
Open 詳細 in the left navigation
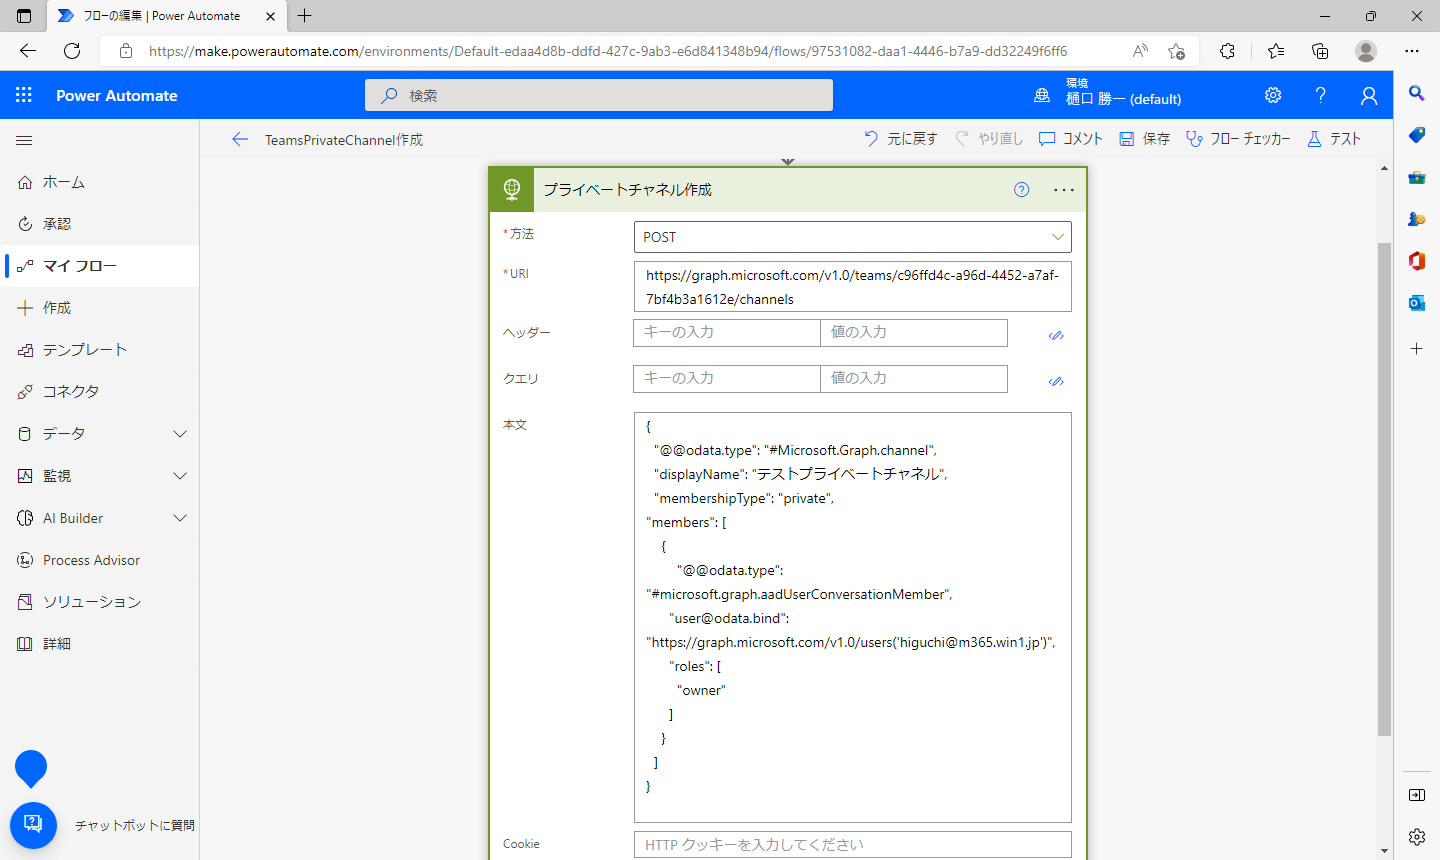100,644
